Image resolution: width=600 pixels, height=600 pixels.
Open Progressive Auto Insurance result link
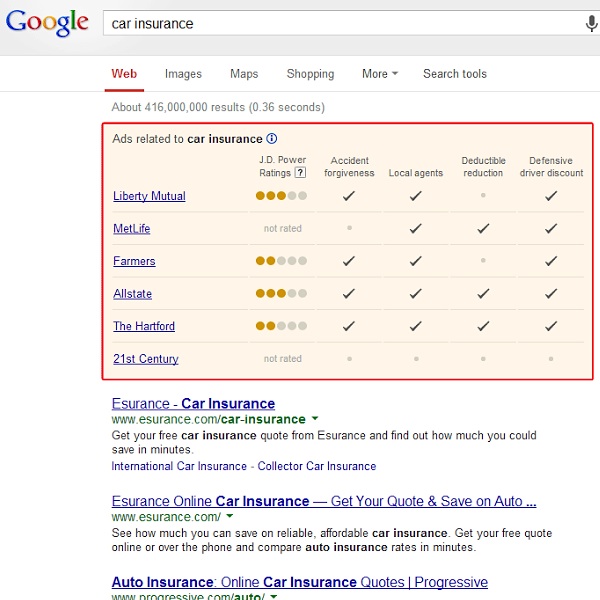(300, 582)
